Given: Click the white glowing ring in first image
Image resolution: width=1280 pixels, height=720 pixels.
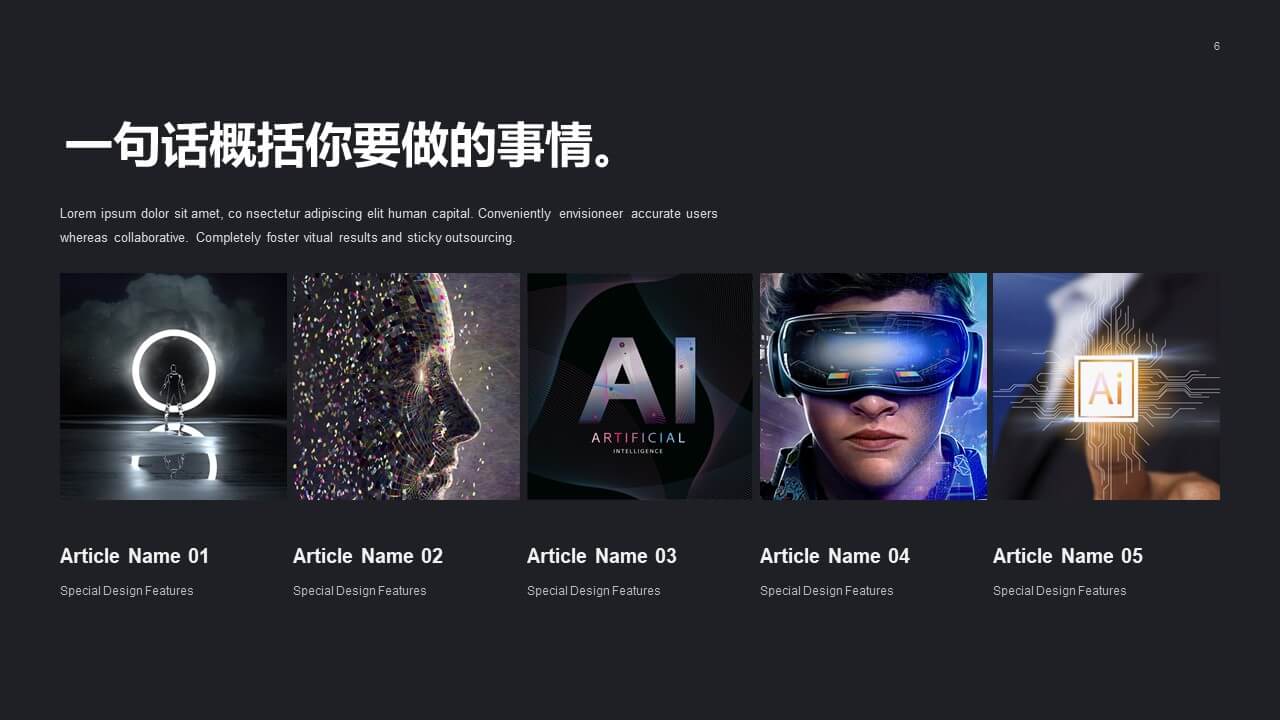Looking at the screenshot, I should (x=174, y=371).
